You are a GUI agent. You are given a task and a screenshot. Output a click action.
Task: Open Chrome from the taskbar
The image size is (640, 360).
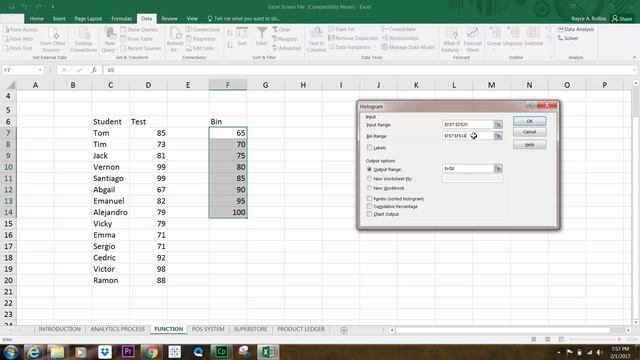(151, 352)
